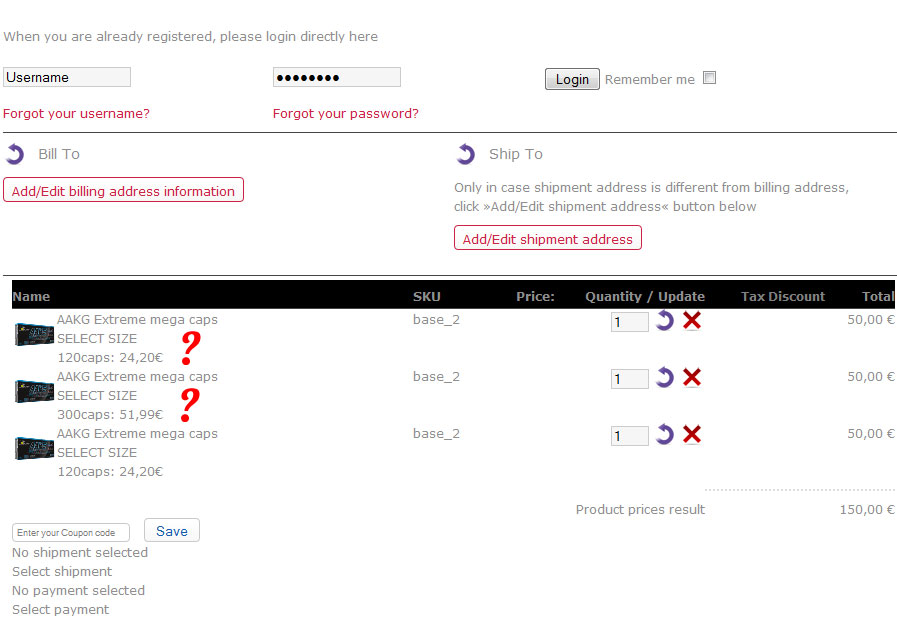897x623 pixels.
Task: Focus the Username input field
Action: click(x=67, y=77)
